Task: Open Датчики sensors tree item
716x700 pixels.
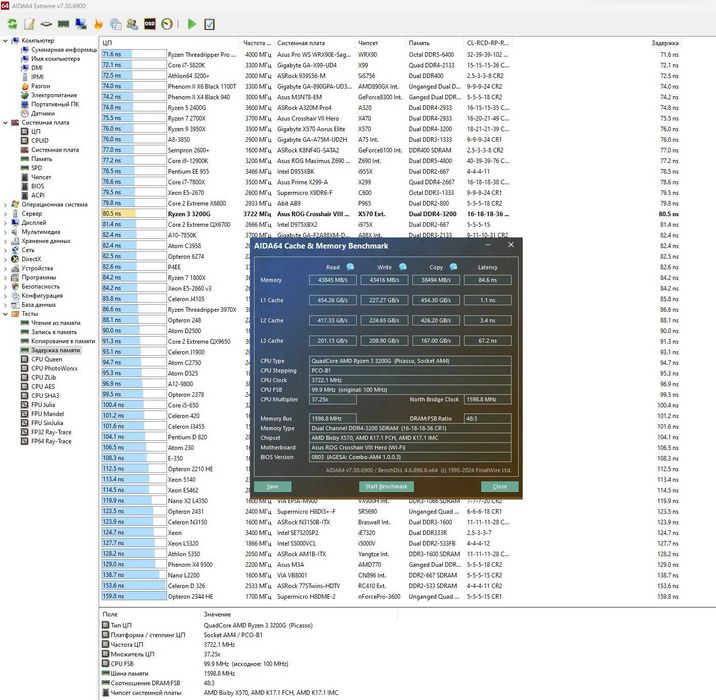Action: (43, 113)
